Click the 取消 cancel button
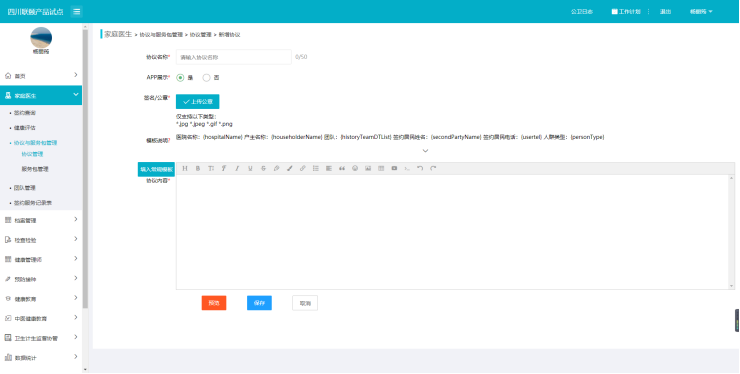This screenshot has height=374, width=740. [305, 303]
